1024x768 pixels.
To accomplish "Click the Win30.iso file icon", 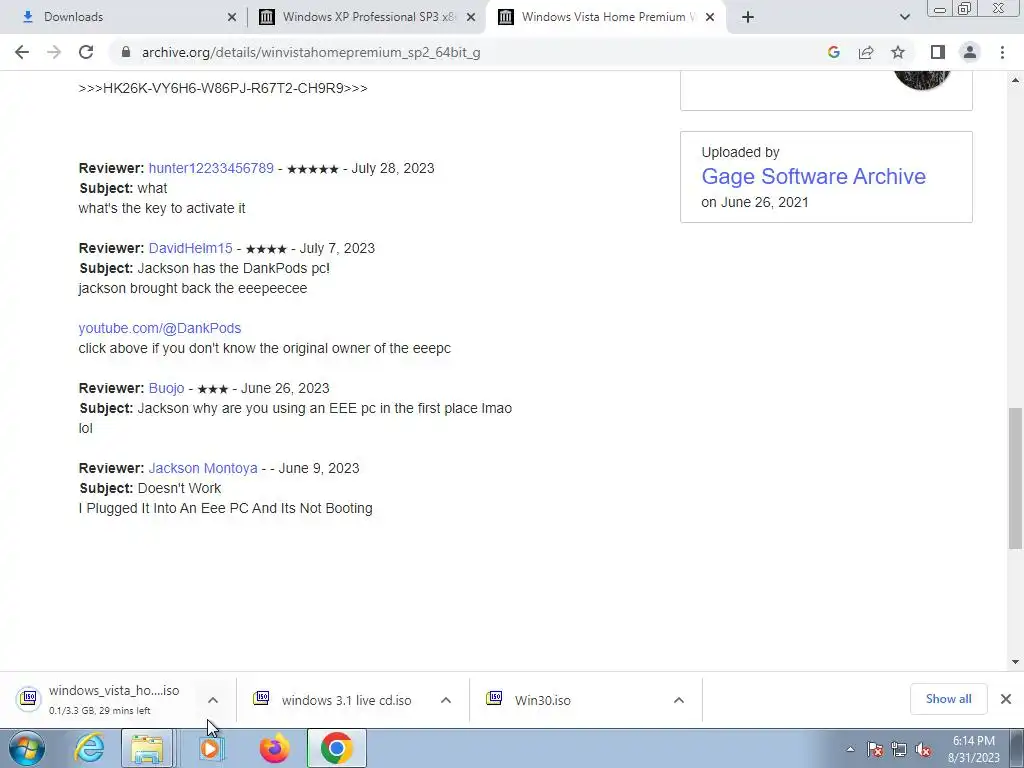I will tap(494, 698).
